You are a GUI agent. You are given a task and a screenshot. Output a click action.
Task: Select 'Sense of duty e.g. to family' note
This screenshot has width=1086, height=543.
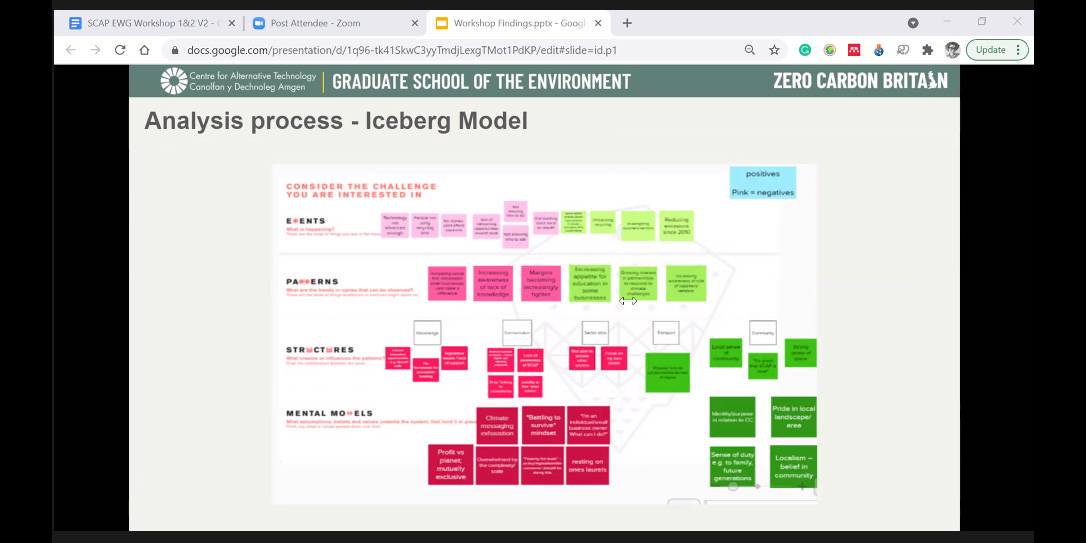[x=732, y=467]
